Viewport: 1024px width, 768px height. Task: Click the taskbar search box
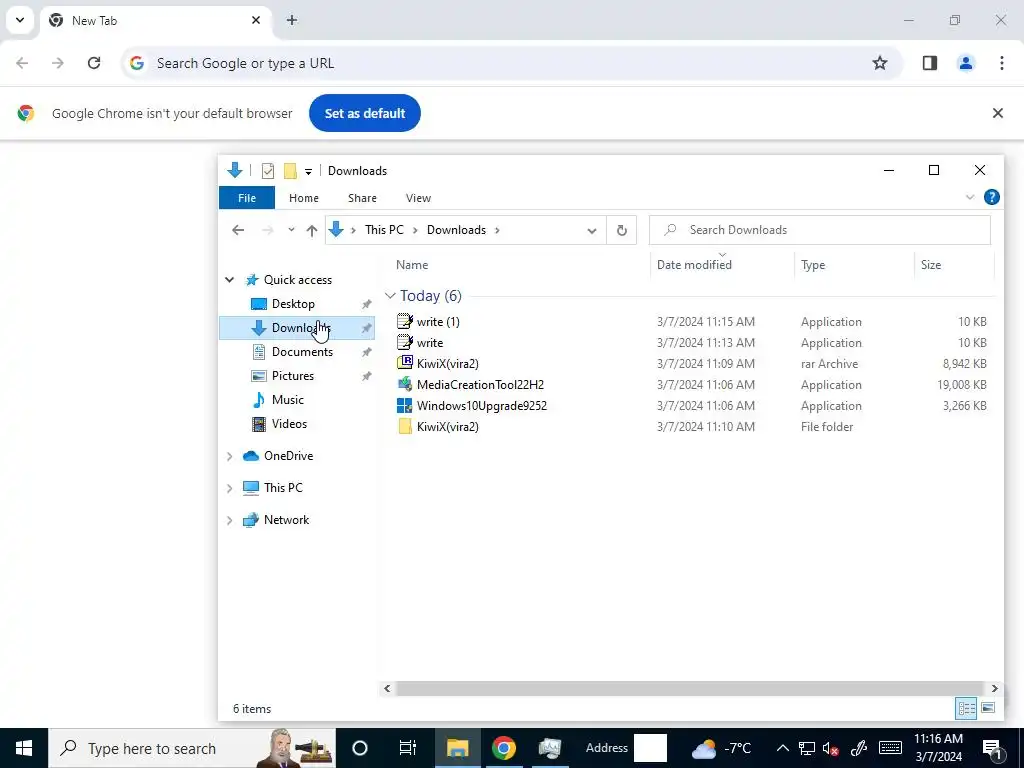pos(192,748)
